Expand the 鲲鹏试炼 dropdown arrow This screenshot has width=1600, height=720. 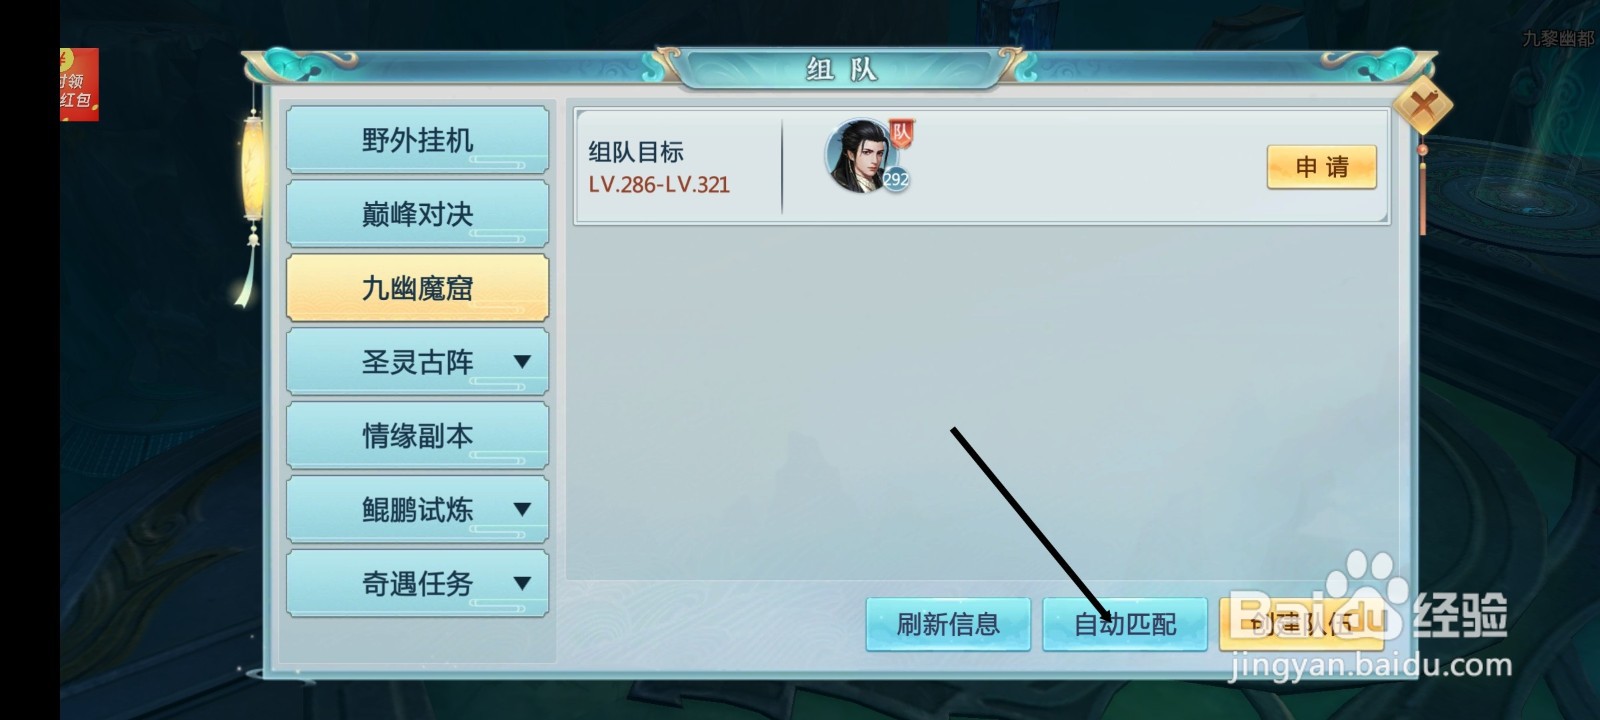pyautogui.click(x=522, y=509)
